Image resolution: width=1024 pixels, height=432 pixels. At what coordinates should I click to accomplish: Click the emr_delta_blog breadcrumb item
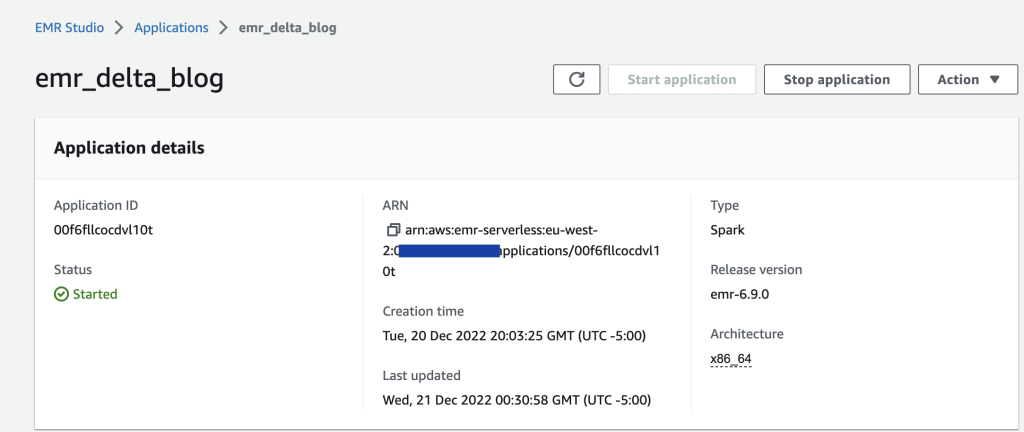(287, 28)
